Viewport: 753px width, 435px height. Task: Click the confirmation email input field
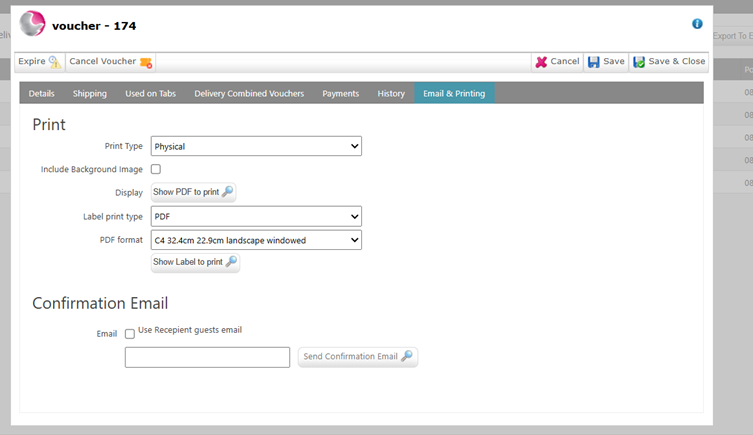pos(207,357)
